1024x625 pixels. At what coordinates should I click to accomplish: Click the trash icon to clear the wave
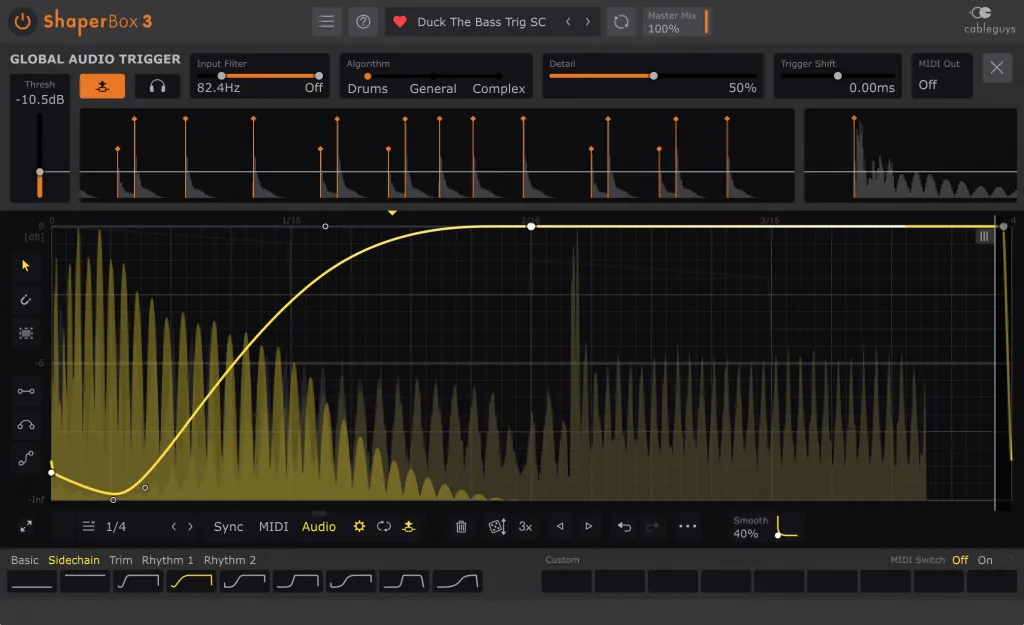coord(461,526)
